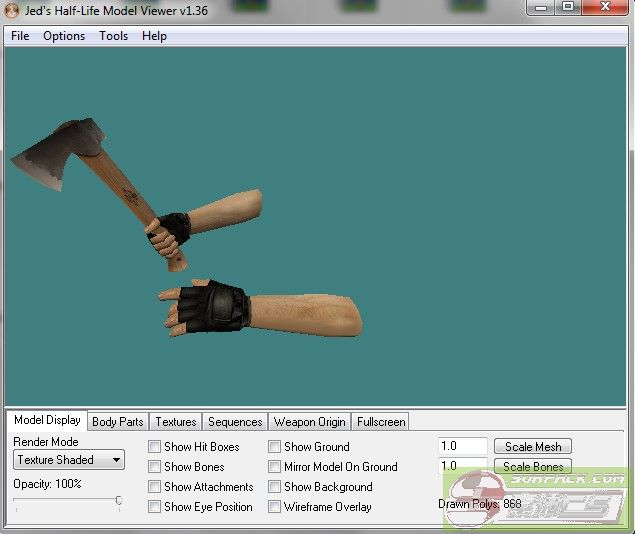Image resolution: width=635 pixels, height=534 pixels.
Task: Turn on Wireframe Overlay
Action: pyautogui.click(x=275, y=507)
